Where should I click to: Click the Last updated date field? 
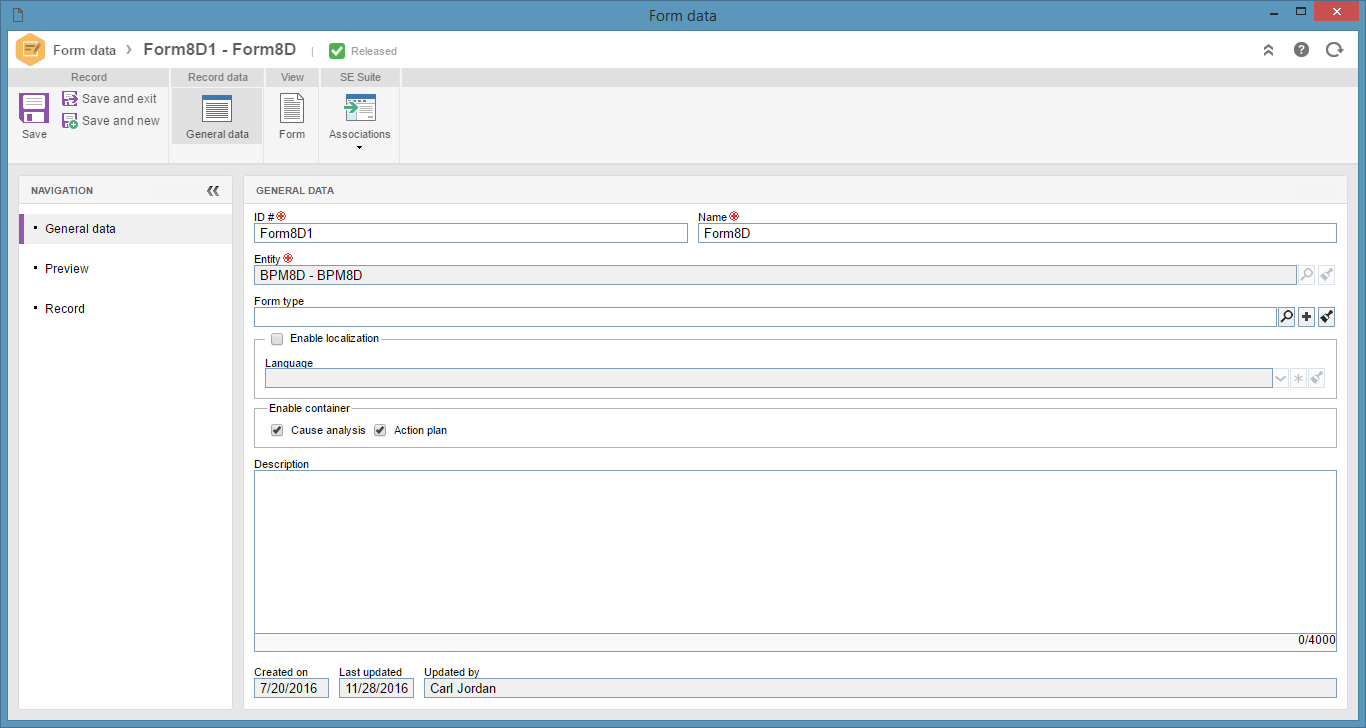click(376, 688)
